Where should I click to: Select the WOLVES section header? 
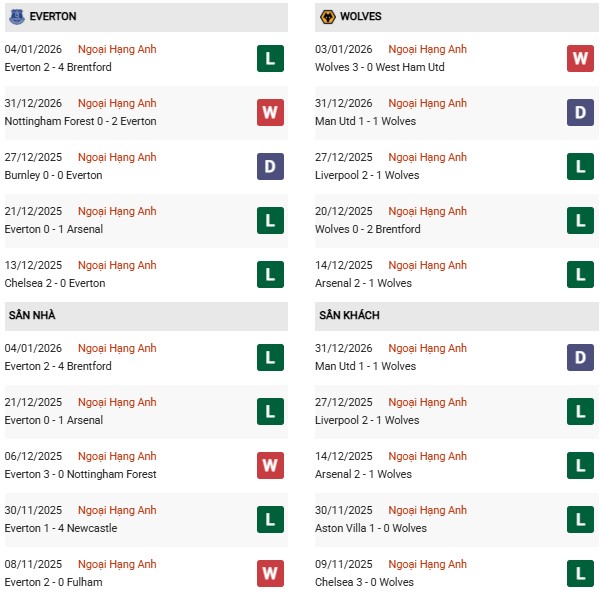pyautogui.click(x=360, y=17)
